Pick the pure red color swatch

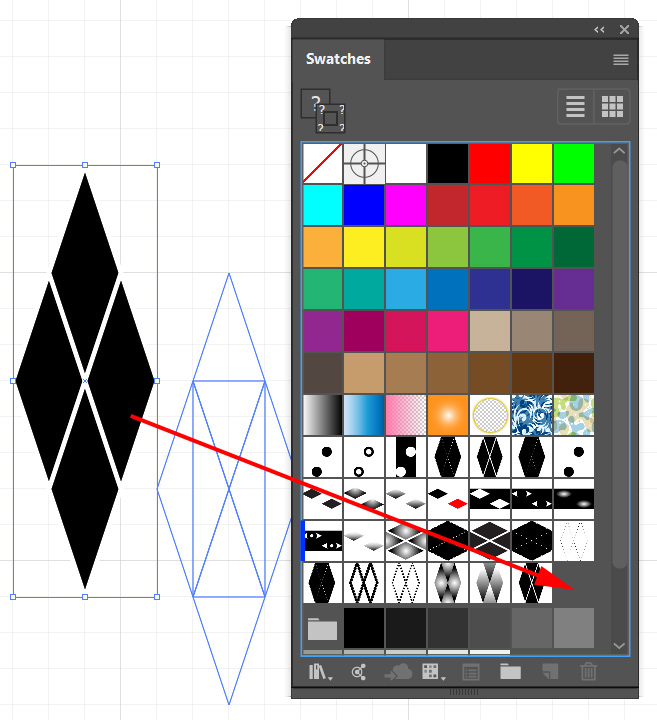click(490, 163)
